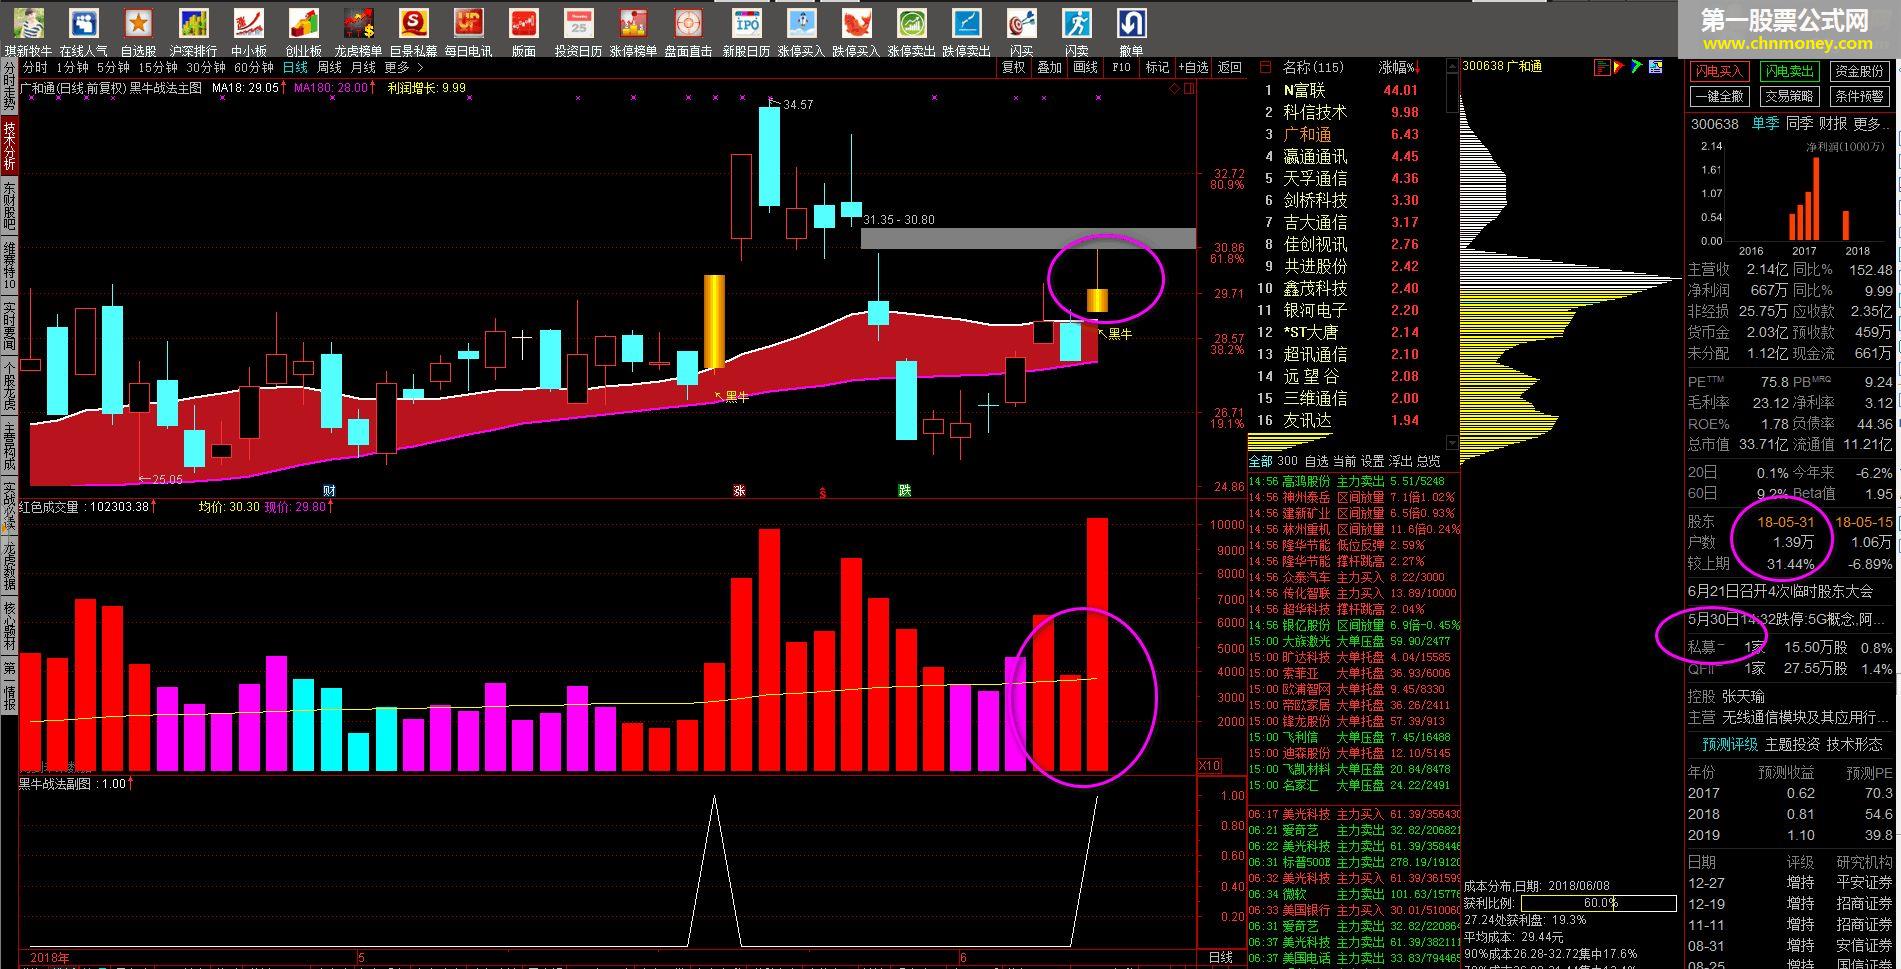
Task: Select the 单季 financial tab
Action: (x=1765, y=124)
